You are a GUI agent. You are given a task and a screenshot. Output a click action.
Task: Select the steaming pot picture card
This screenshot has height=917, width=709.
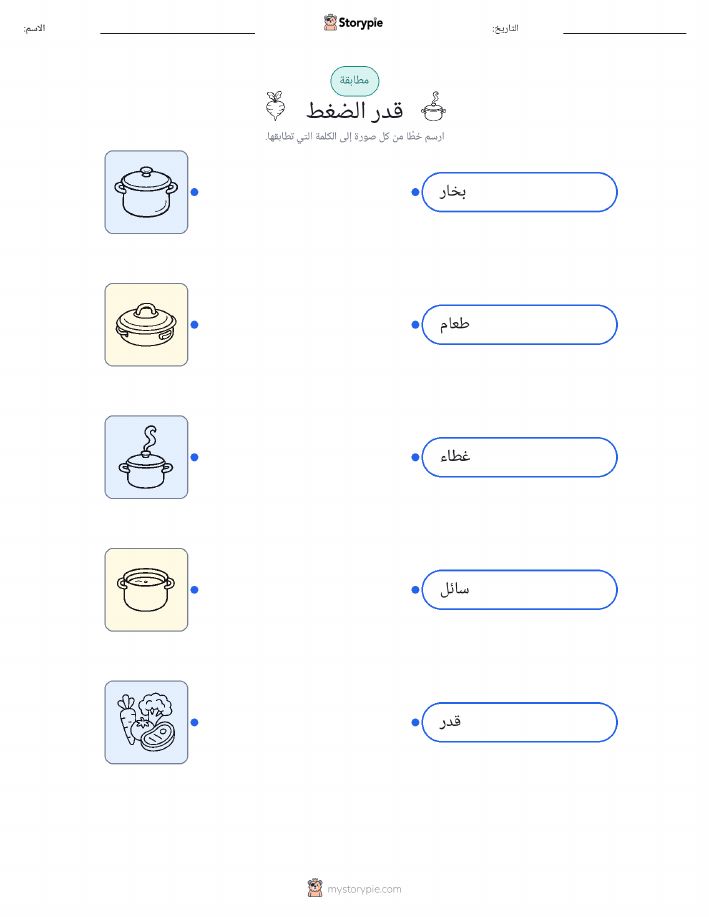tap(146, 457)
